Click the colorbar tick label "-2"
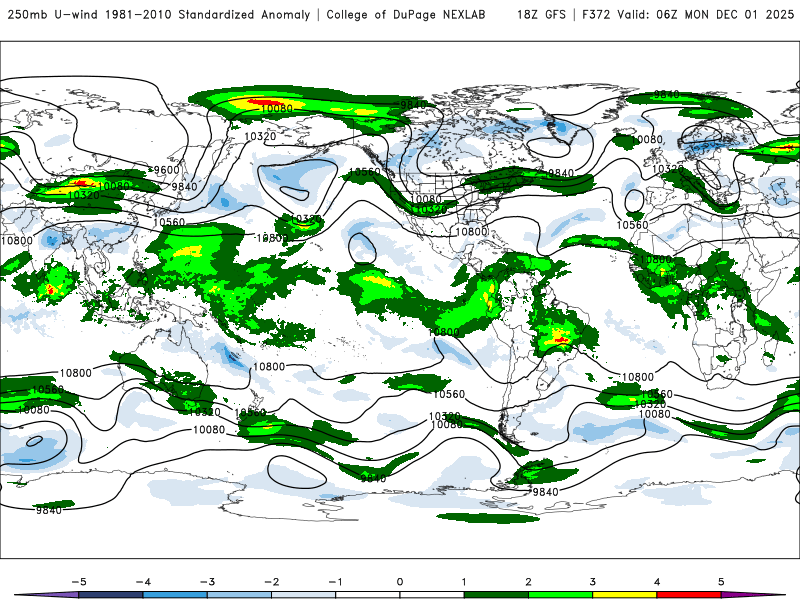The width and height of the screenshot is (800, 600). (271, 582)
